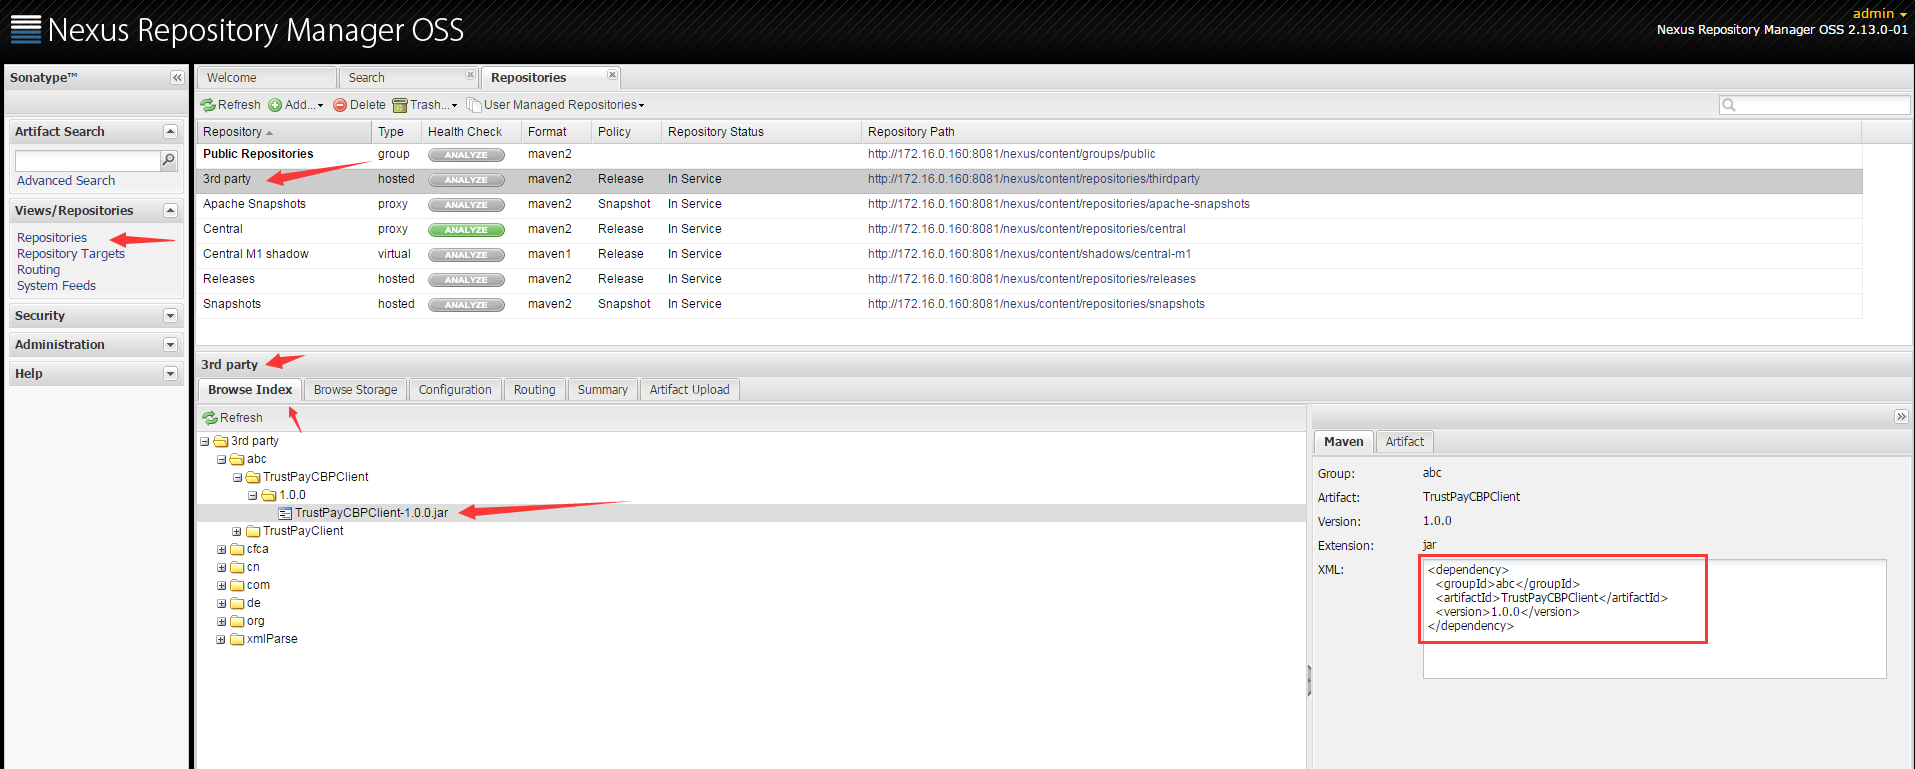Image resolution: width=1915 pixels, height=769 pixels.
Task: Open the System Feeds link
Action: pyautogui.click(x=56, y=286)
